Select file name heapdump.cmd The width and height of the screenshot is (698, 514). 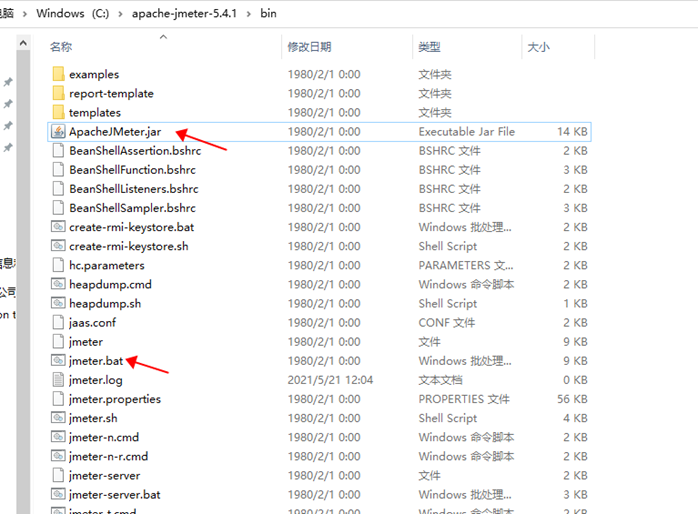pyautogui.click(x=110, y=284)
